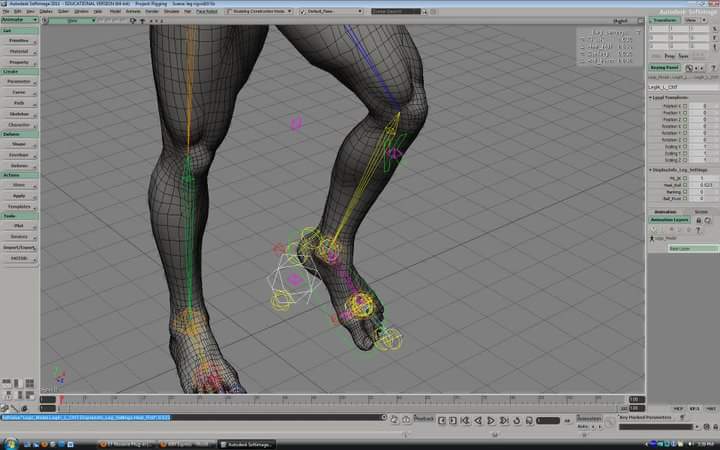Image resolution: width=720 pixels, height=450 pixels.
Task: Toggle the Position Y checkbox
Action: [685, 112]
